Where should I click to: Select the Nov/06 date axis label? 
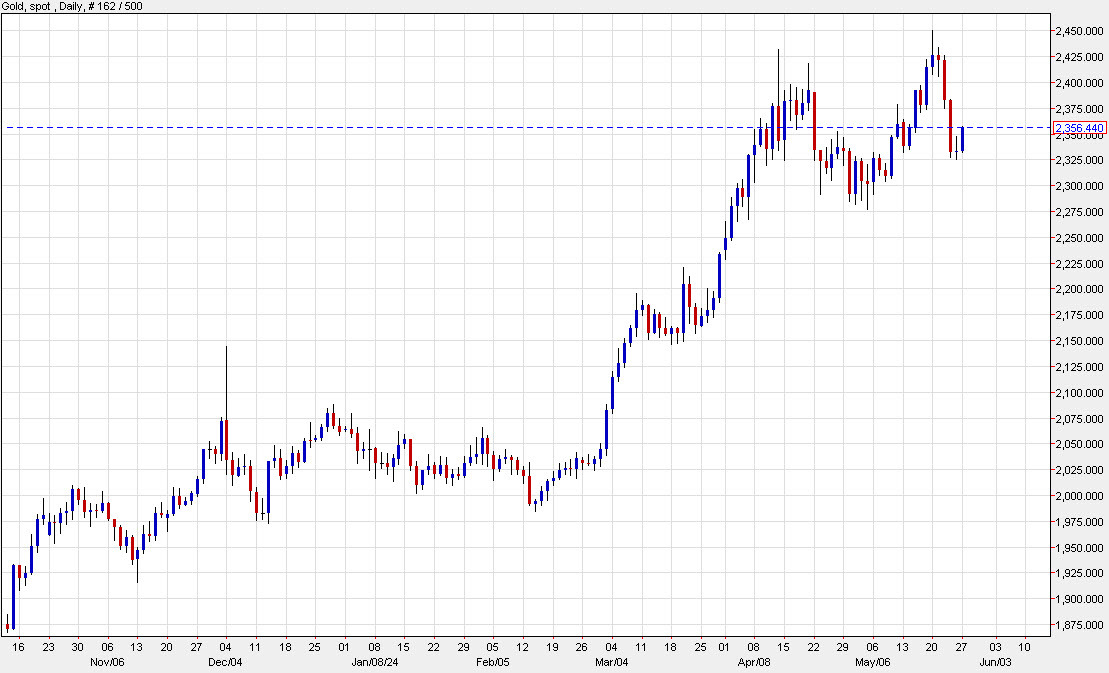pos(107,661)
